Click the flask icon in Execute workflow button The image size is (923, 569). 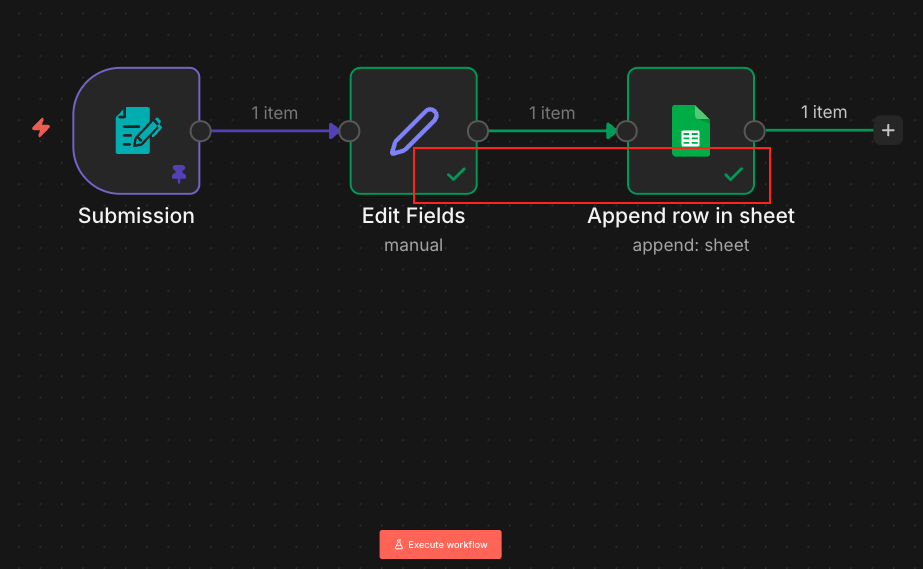pyautogui.click(x=398, y=545)
